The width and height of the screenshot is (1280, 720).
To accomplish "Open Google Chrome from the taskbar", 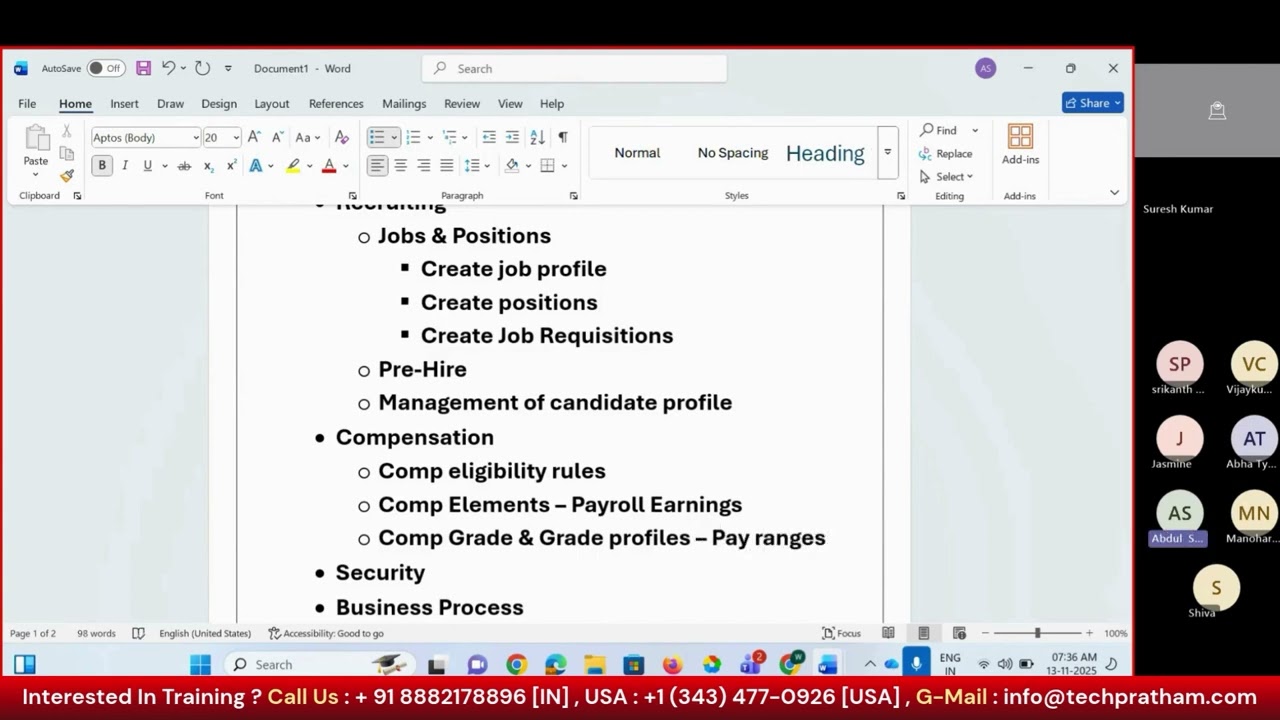I will [516, 665].
